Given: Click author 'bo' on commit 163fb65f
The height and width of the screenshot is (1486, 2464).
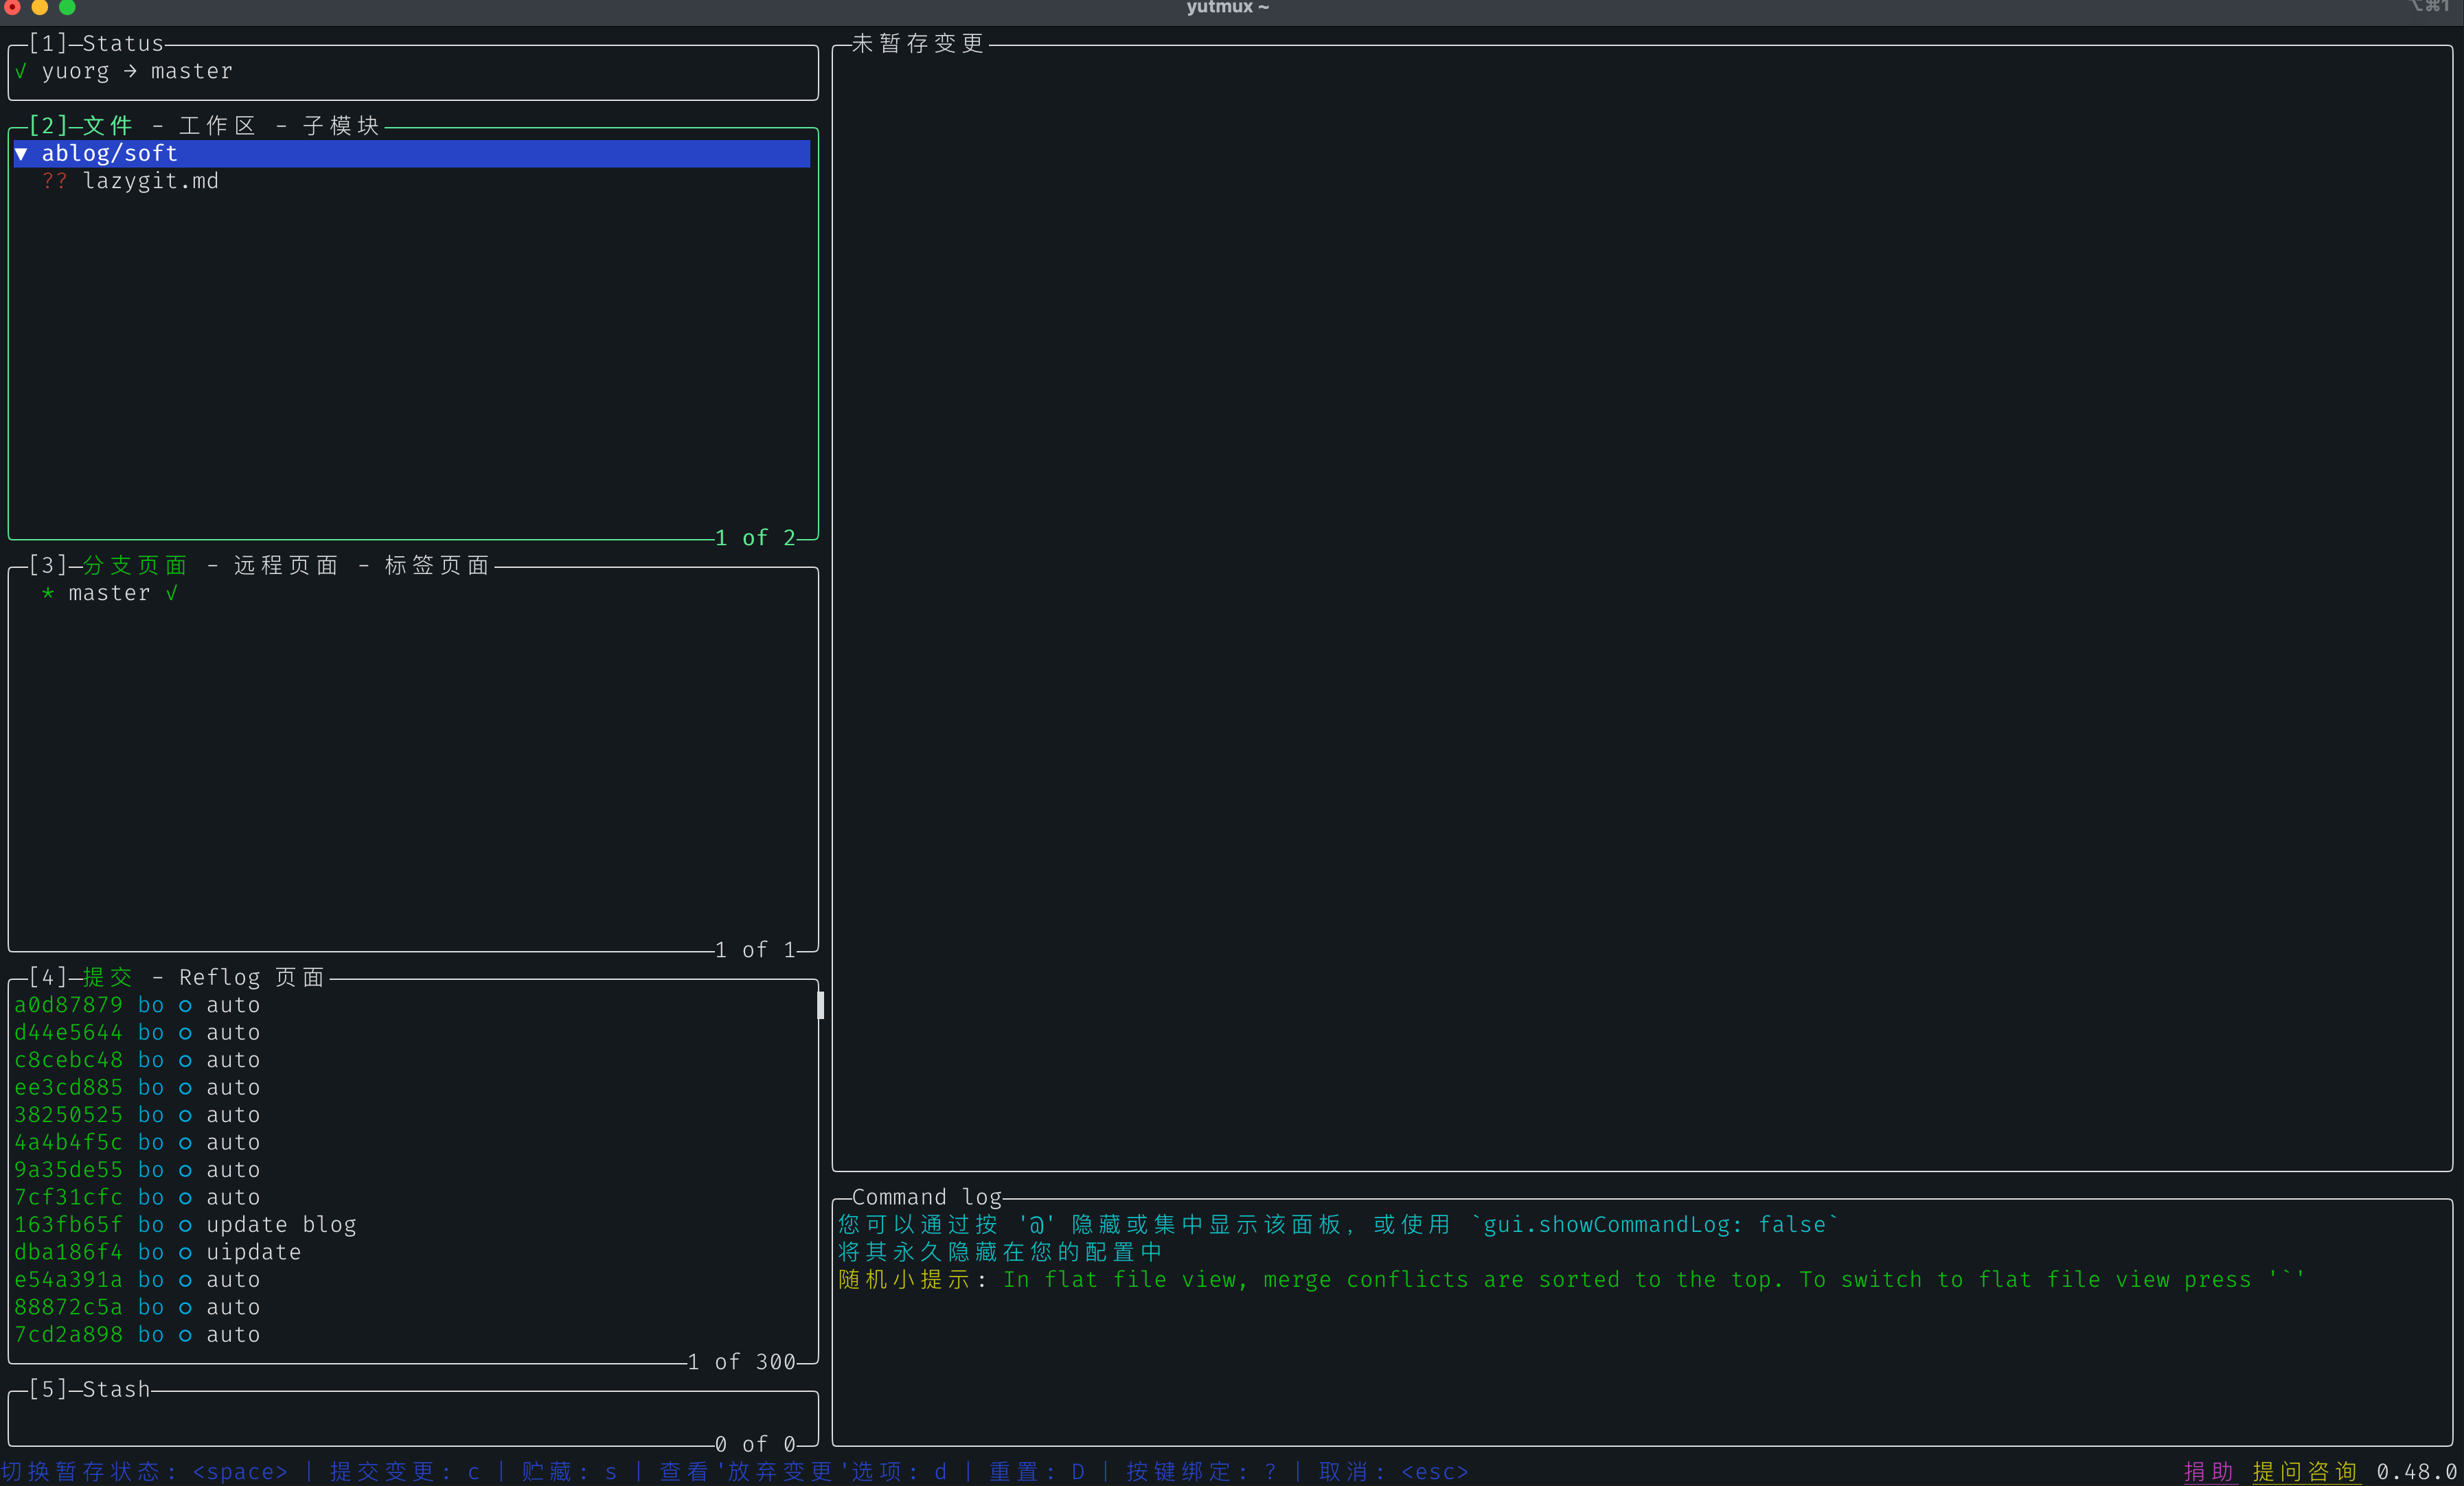Looking at the screenshot, I should point(151,1225).
